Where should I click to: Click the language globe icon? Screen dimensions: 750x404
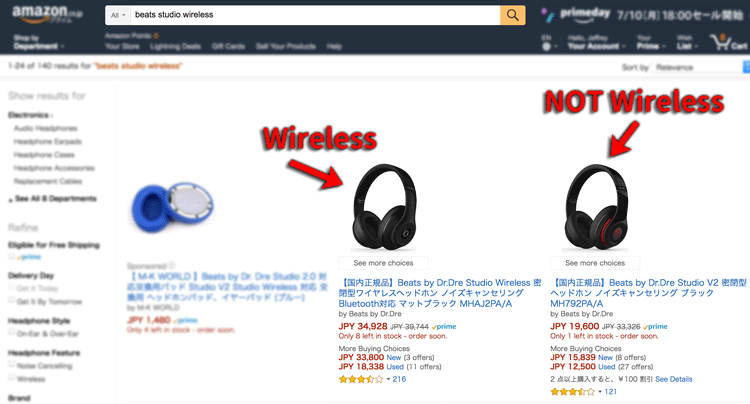pos(546,47)
